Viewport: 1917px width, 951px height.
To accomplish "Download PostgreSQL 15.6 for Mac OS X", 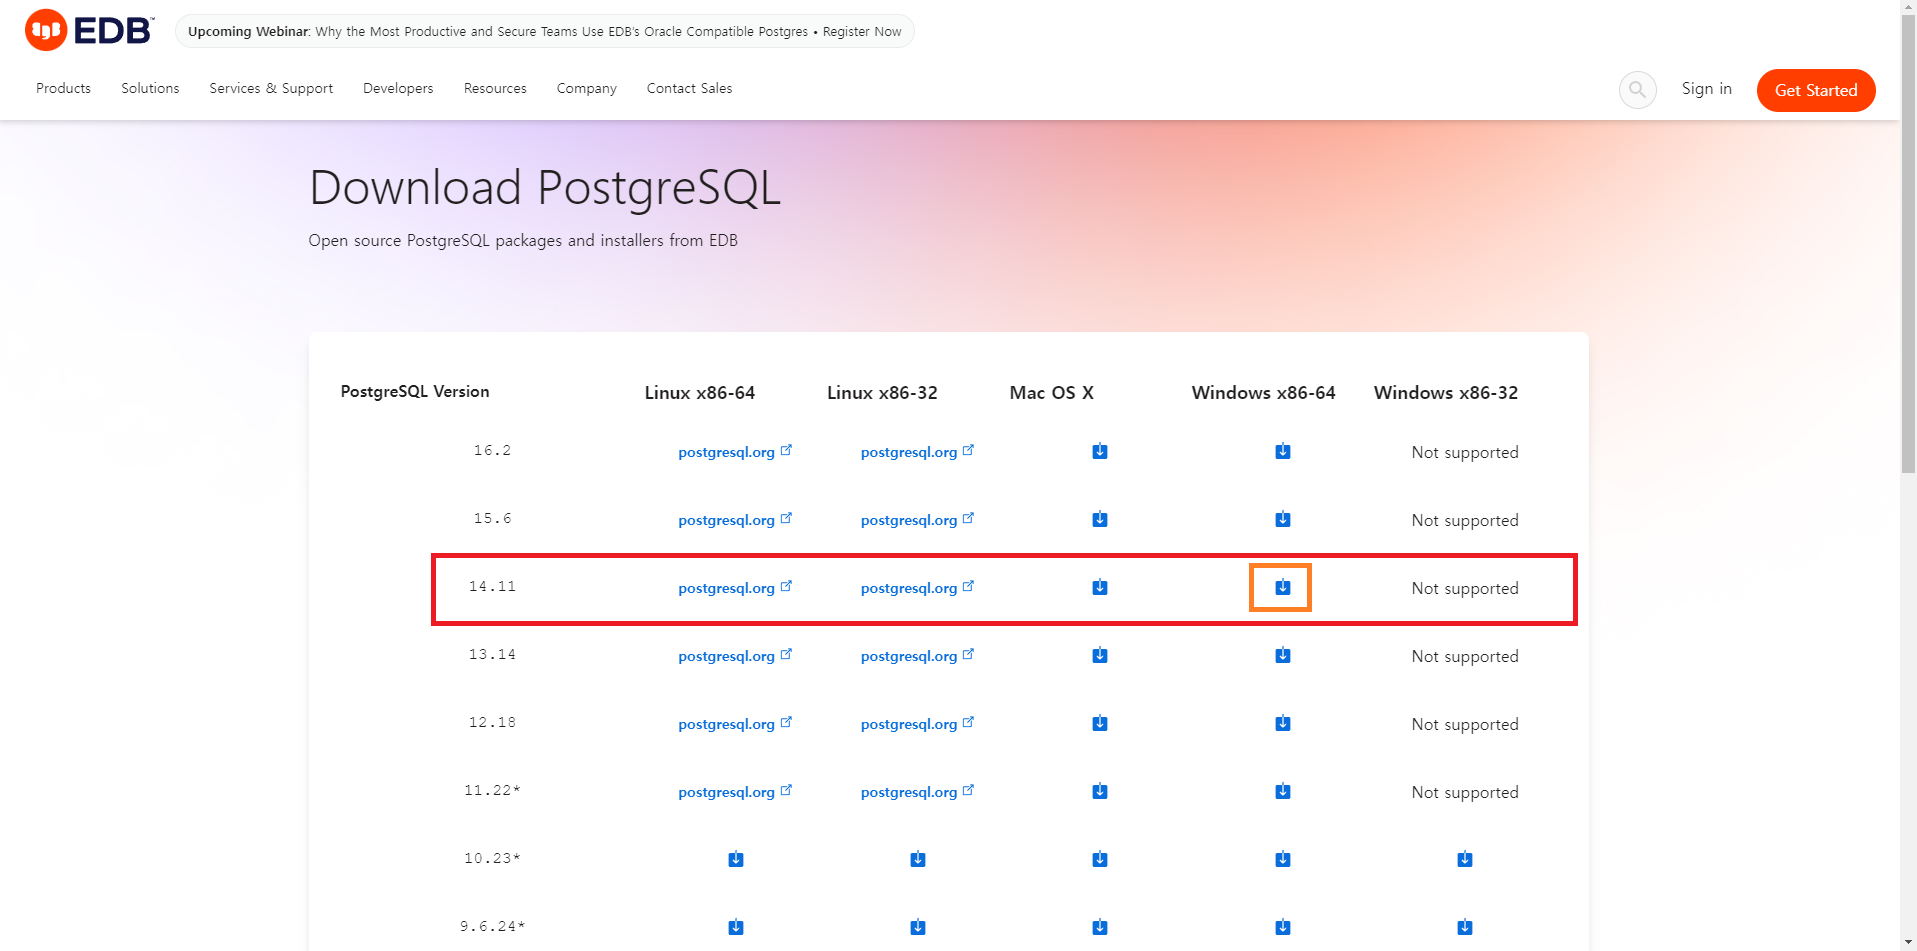I will click(x=1100, y=520).
